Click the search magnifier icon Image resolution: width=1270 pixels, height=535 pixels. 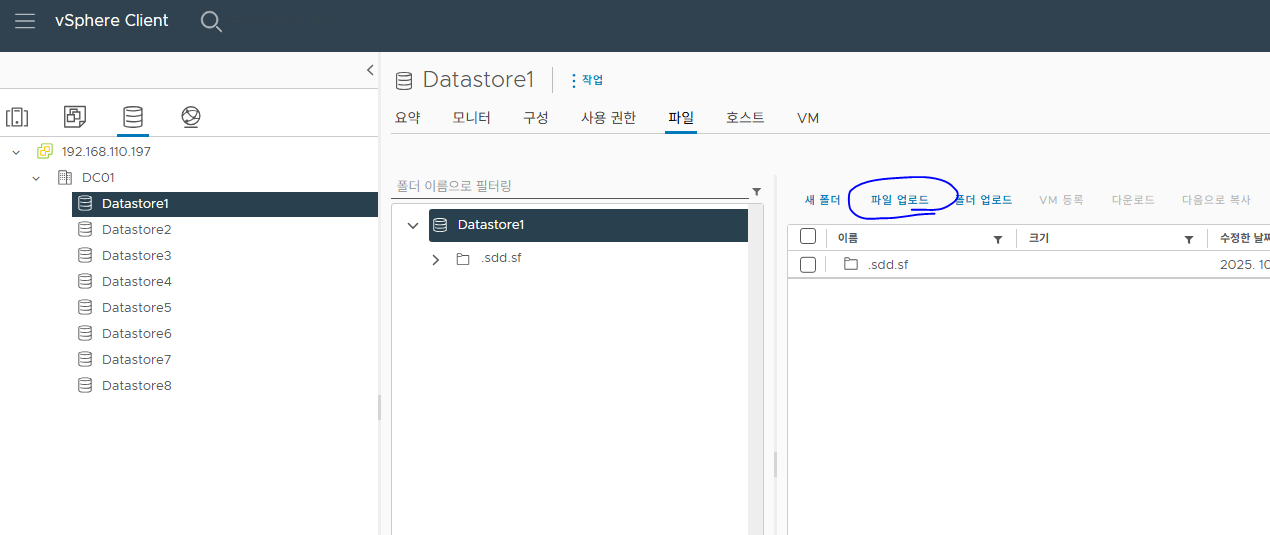[211, 22]
